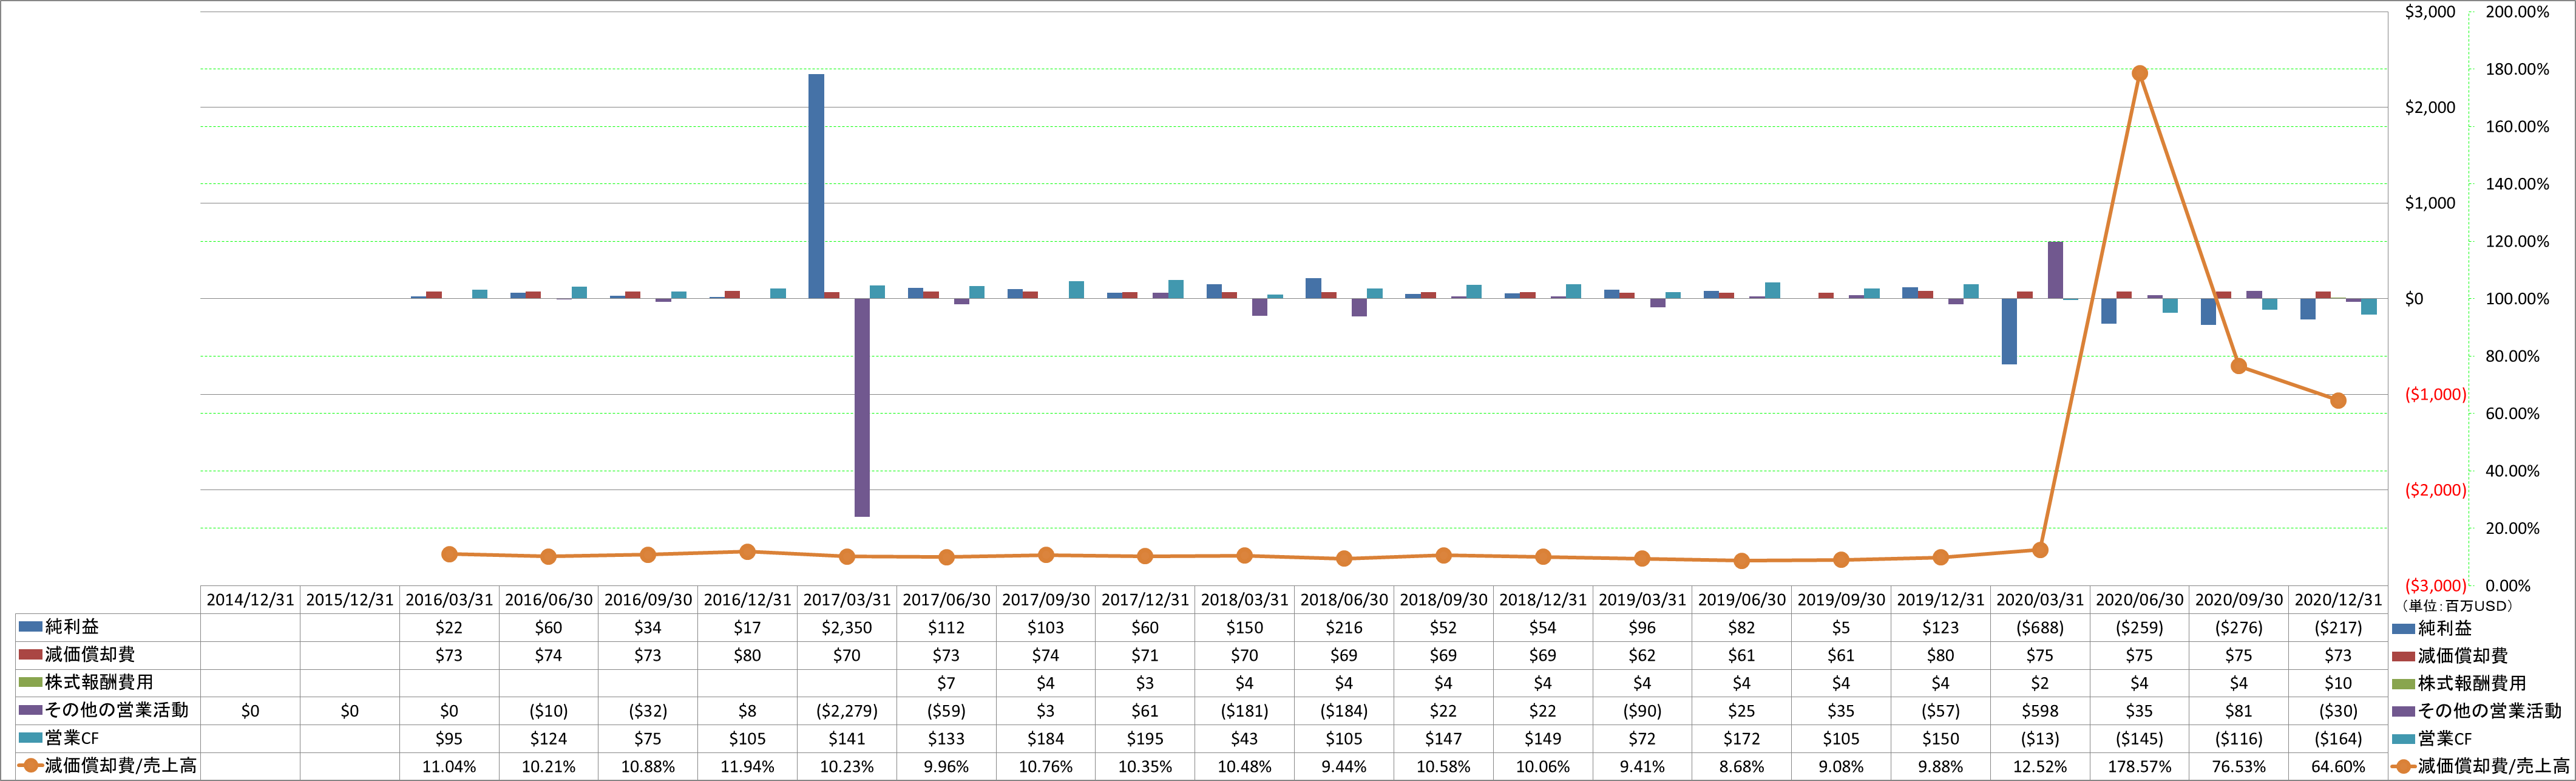Select the $123 純利益 cell

pos(1940,628)
